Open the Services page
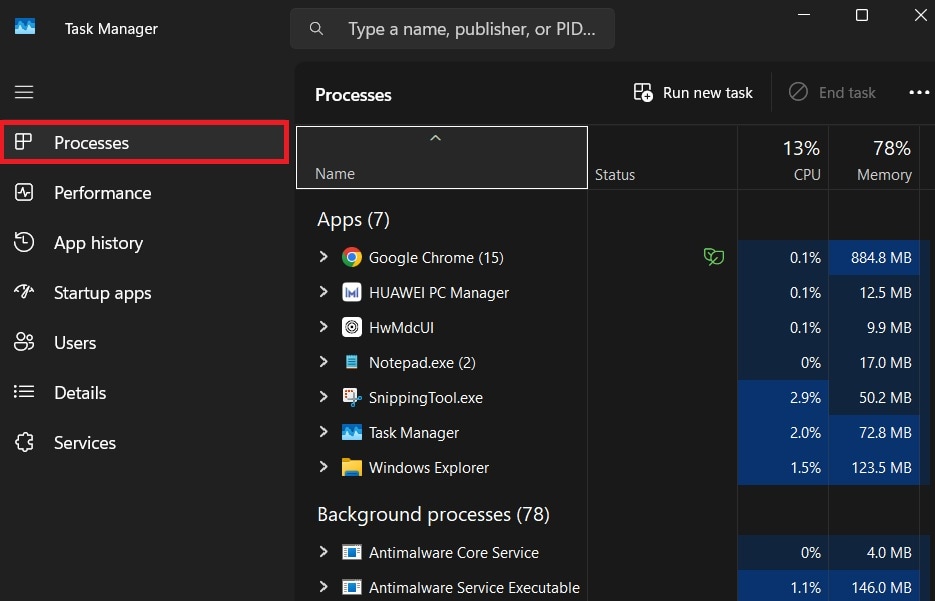The height and width of the screenshot is (601, 935). click(x=145, y=443)
